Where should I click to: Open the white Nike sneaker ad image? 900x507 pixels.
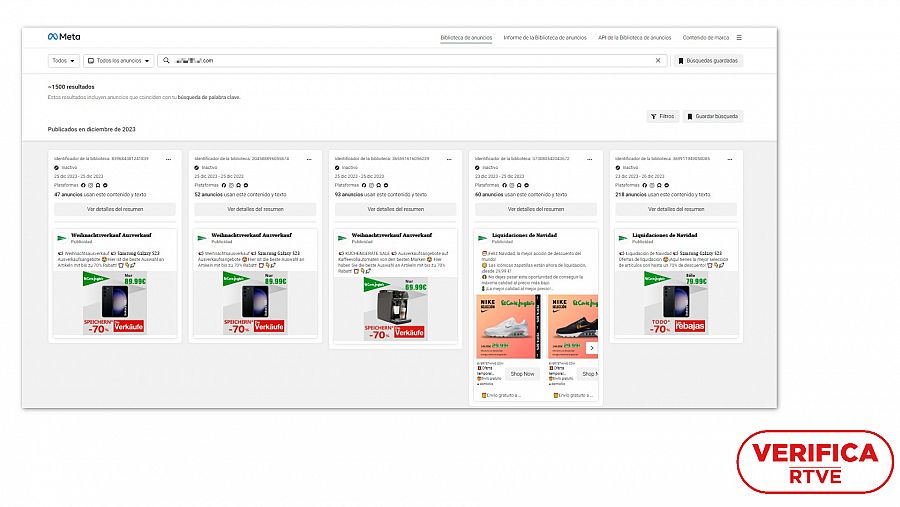click(x=509, y=327)
